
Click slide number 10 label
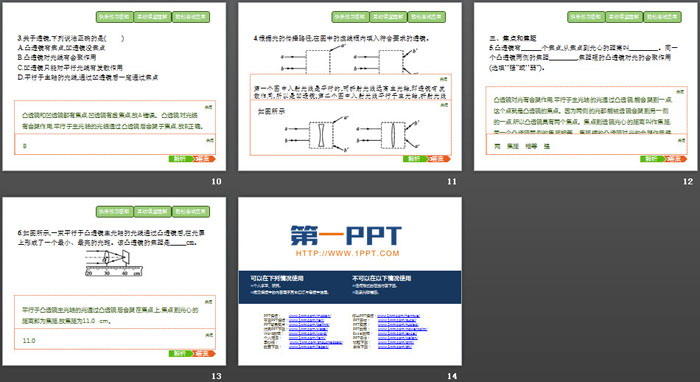click(x=216, y=181)
